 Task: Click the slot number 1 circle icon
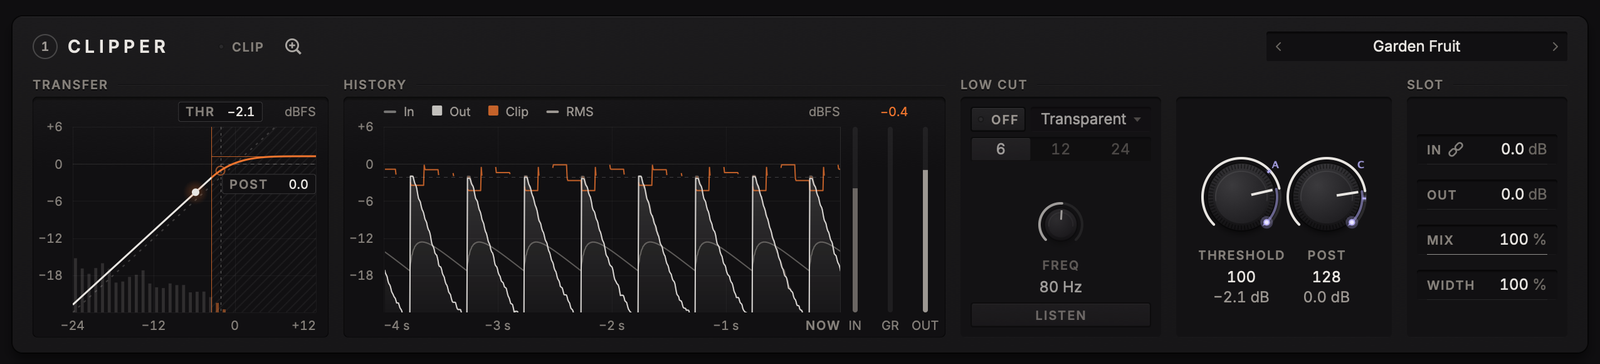point(45,46)
